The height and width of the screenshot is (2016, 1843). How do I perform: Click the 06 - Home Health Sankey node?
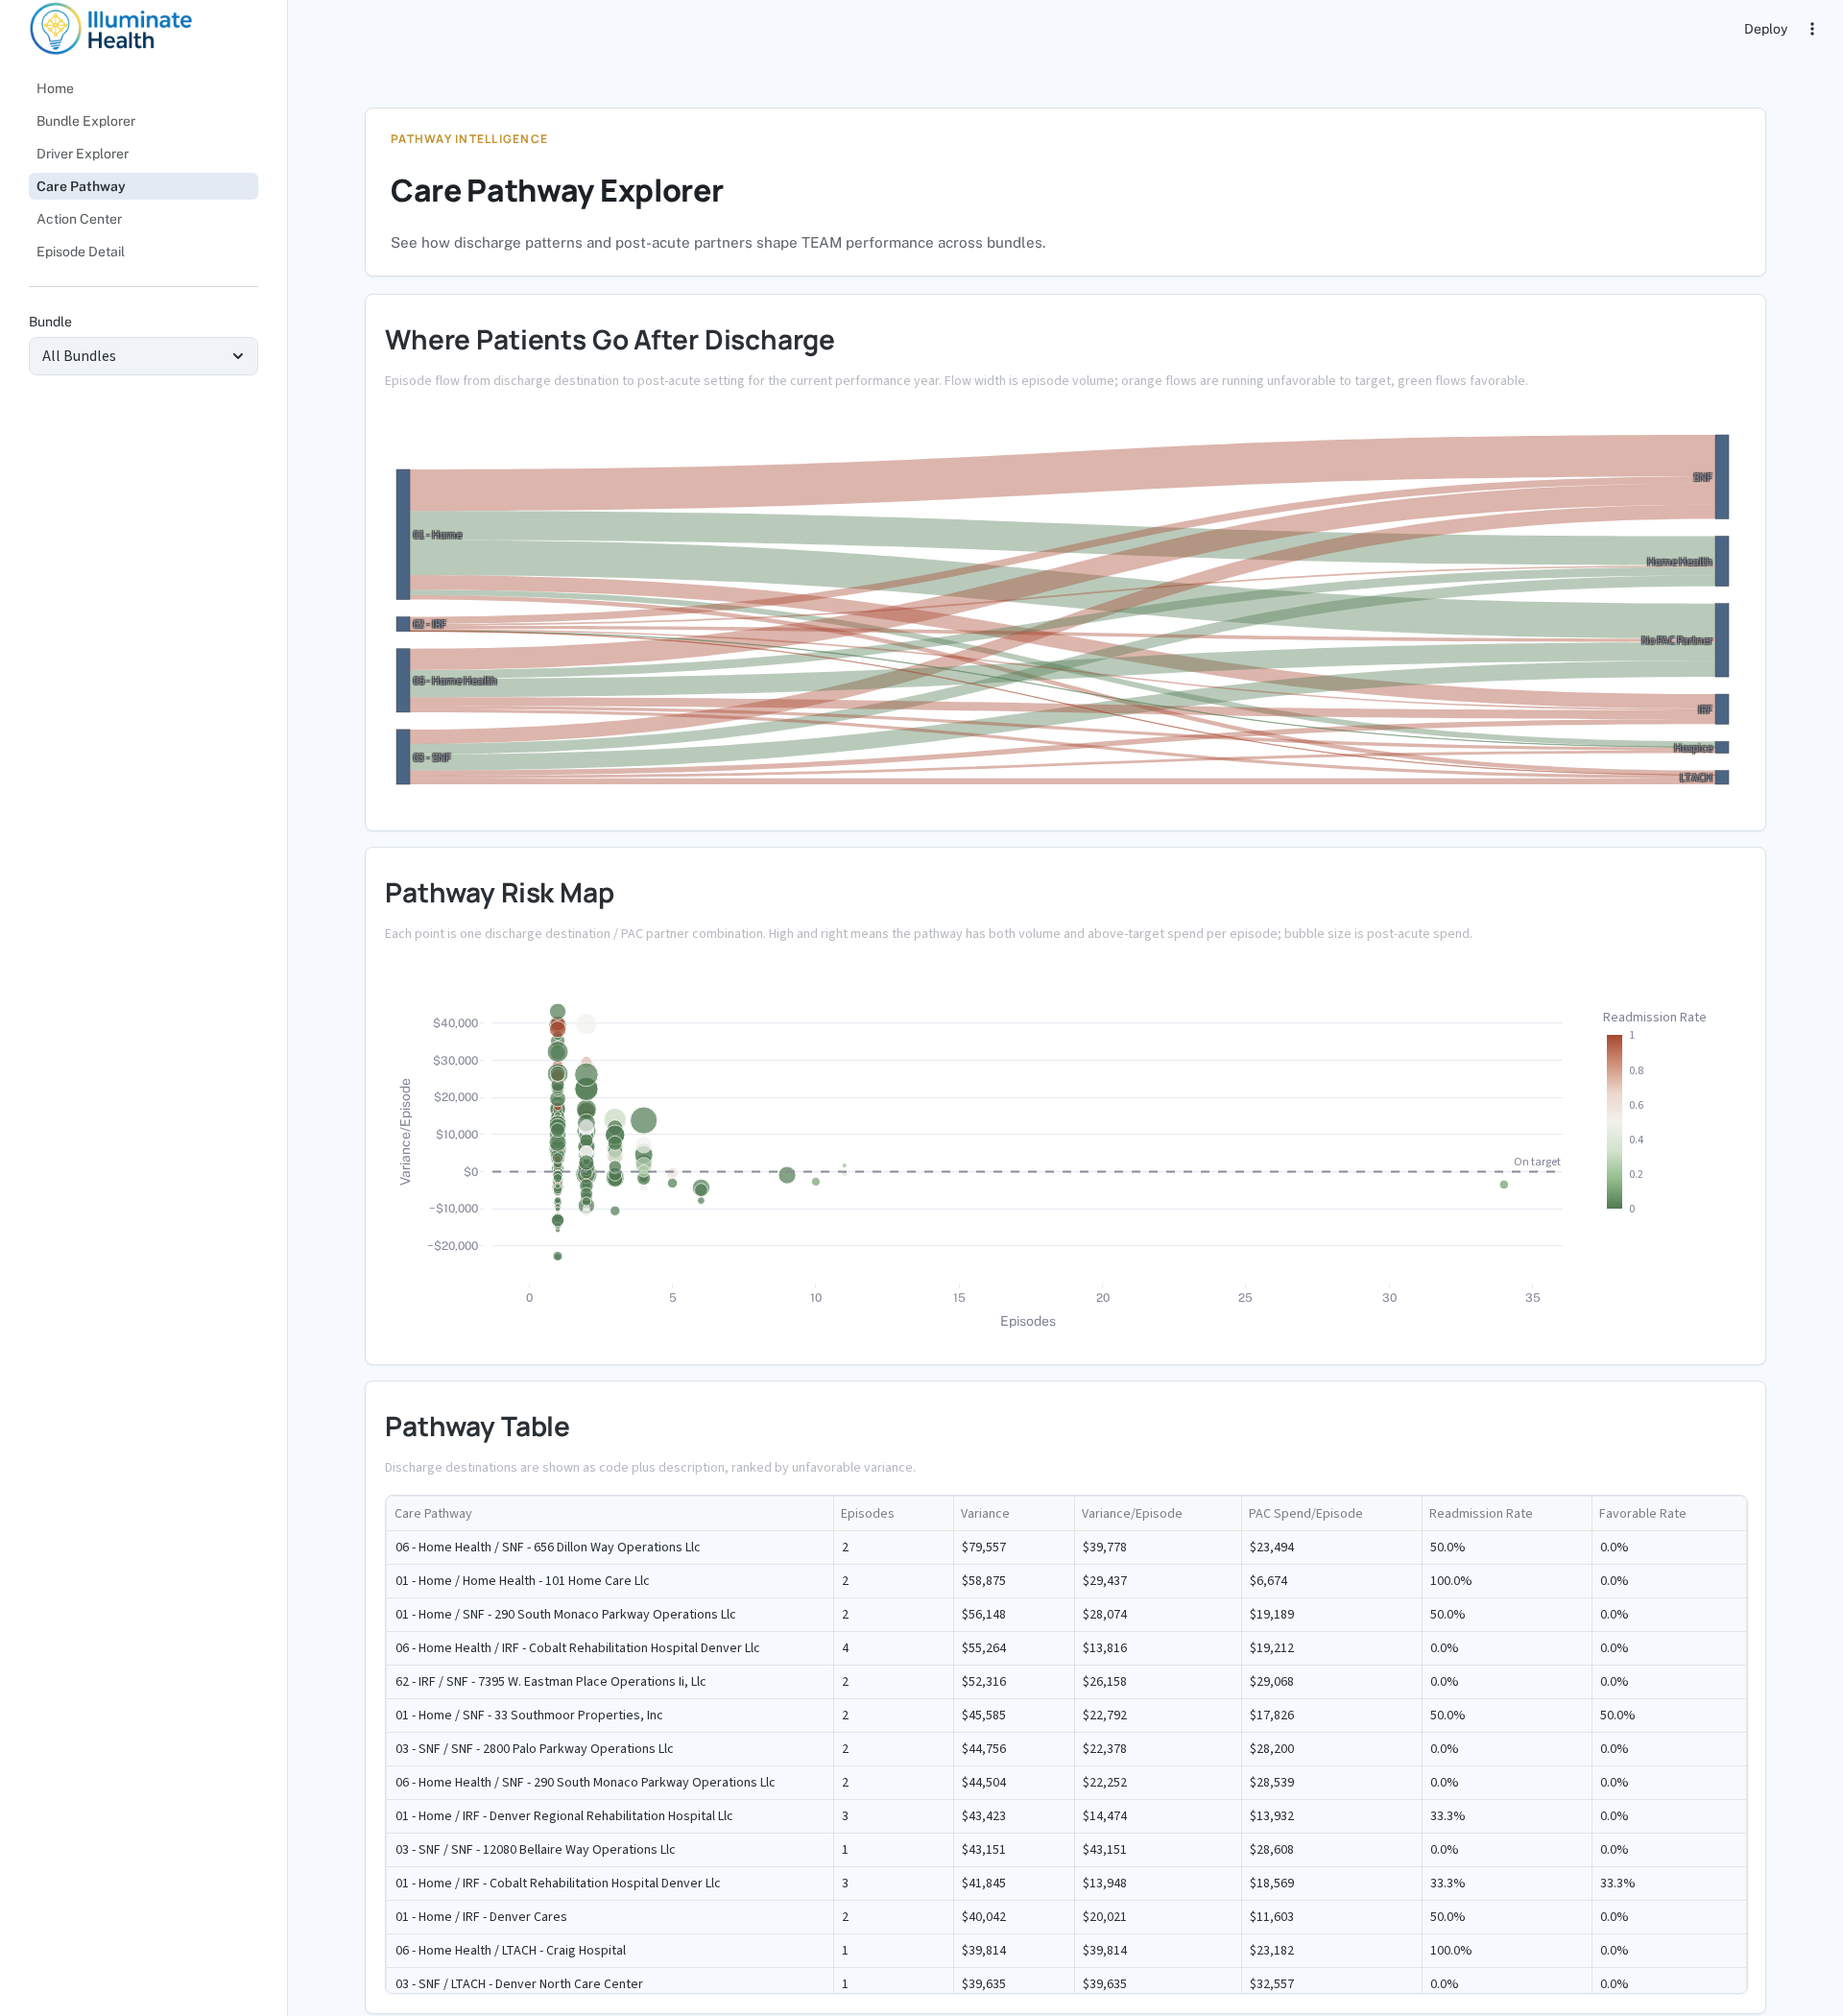pyautogui.click(x=403, y=680)
